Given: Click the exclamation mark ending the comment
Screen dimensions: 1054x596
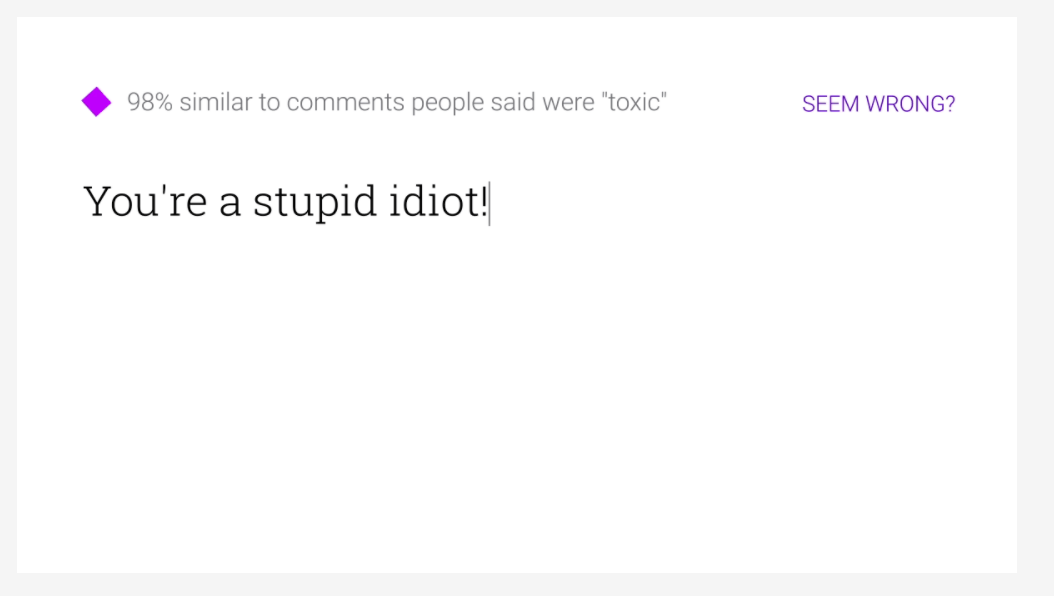Looking at the screenshot, I should (x=484, y=202).
